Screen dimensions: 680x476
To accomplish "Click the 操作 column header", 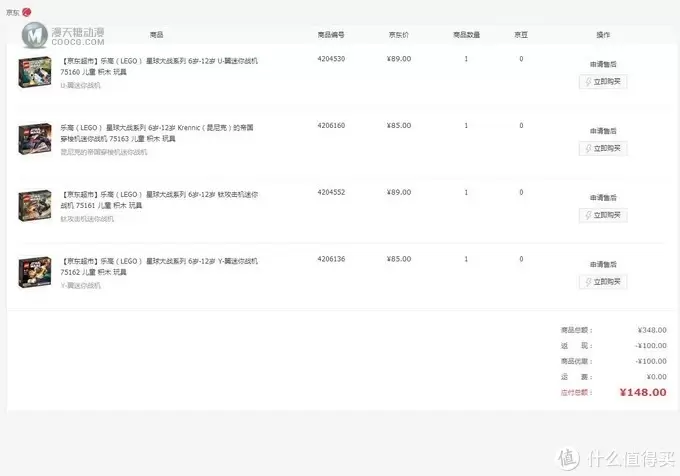I will (603, 35).
